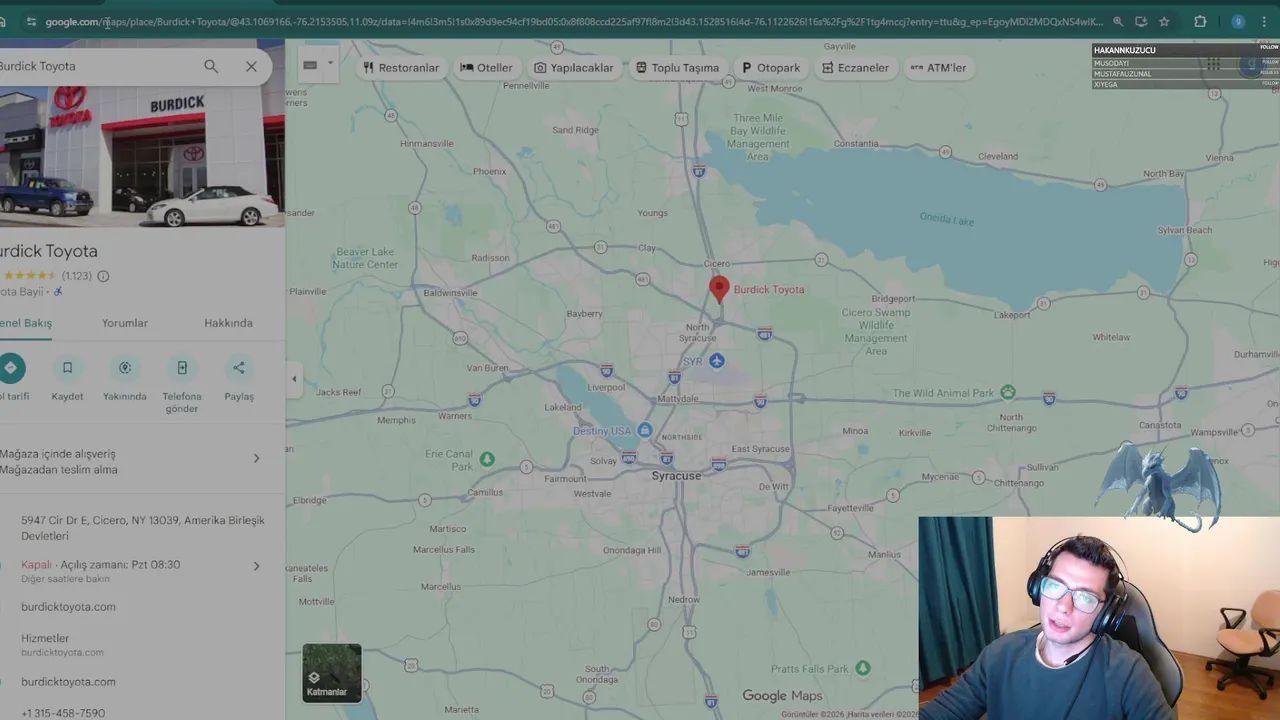Select the Yapılacaklar chip
Image resolution: width=1280 pixels, height=720 pixels.
pyautogui.click(x=574, y=67)
